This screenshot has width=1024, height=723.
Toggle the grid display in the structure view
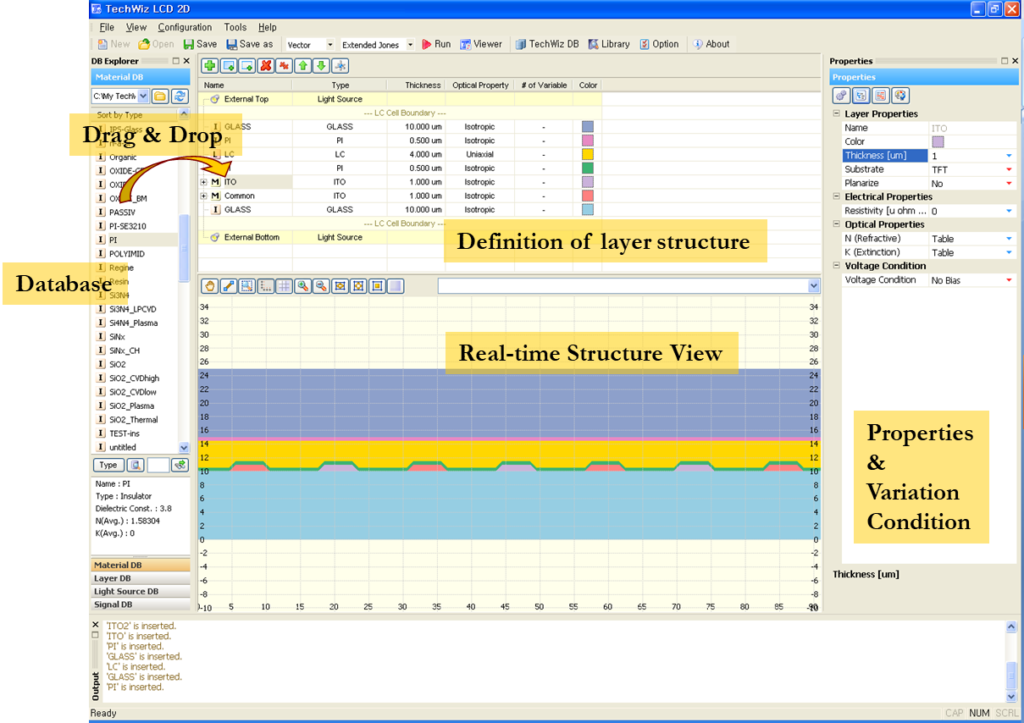pos(282,286)
